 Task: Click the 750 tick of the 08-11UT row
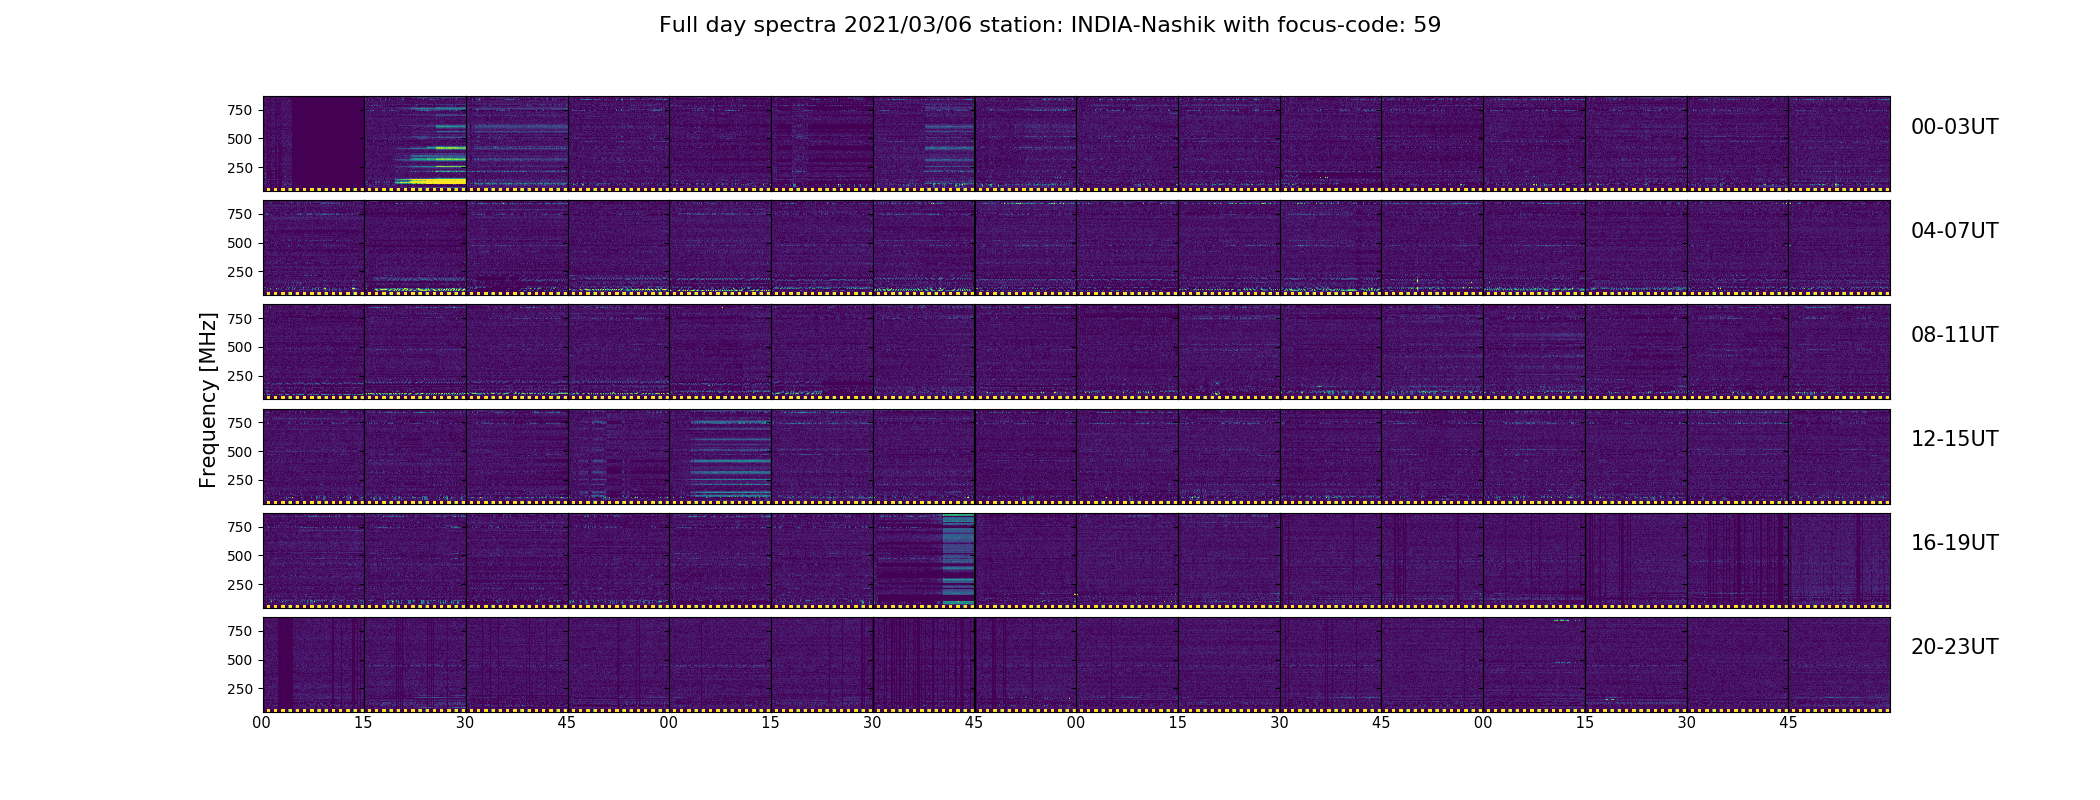(240, 318)
